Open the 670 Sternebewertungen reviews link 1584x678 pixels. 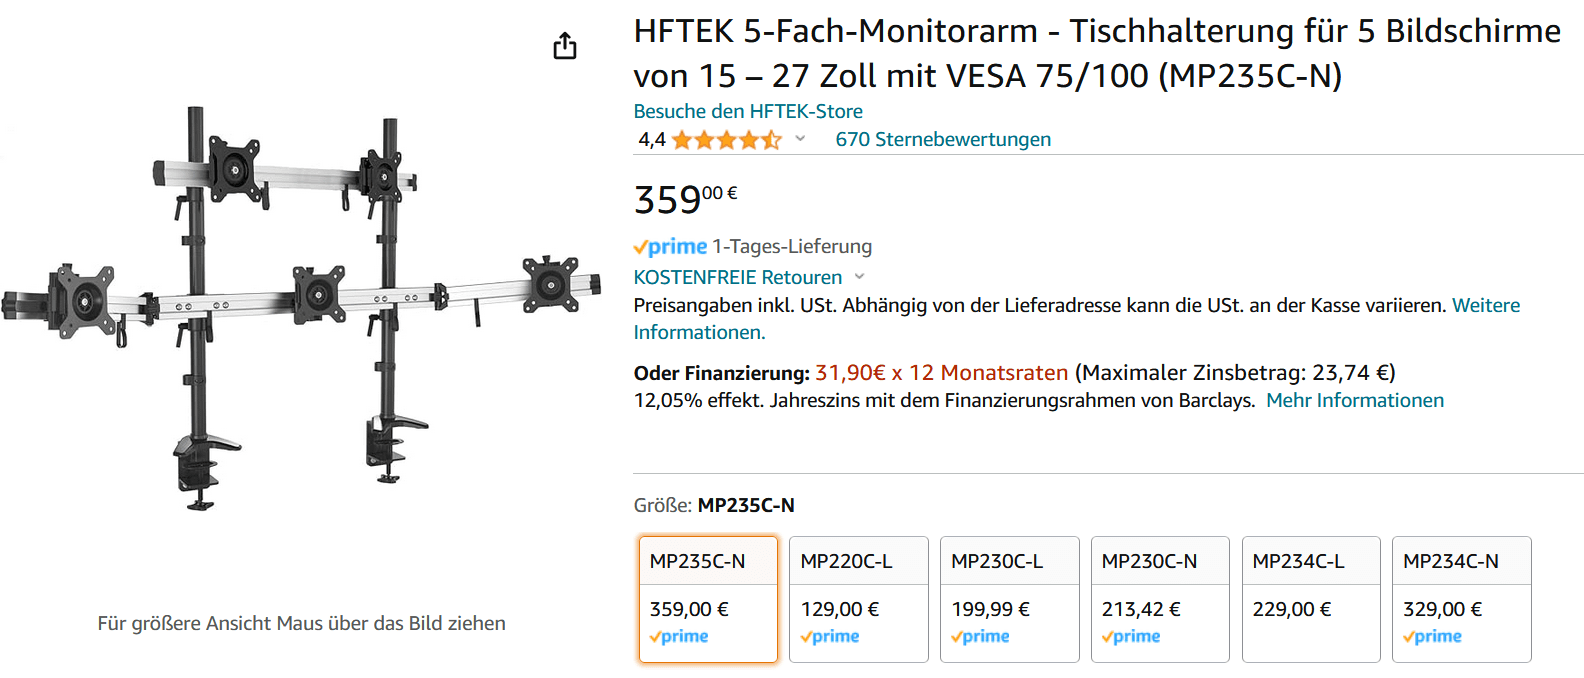(943, 139)
